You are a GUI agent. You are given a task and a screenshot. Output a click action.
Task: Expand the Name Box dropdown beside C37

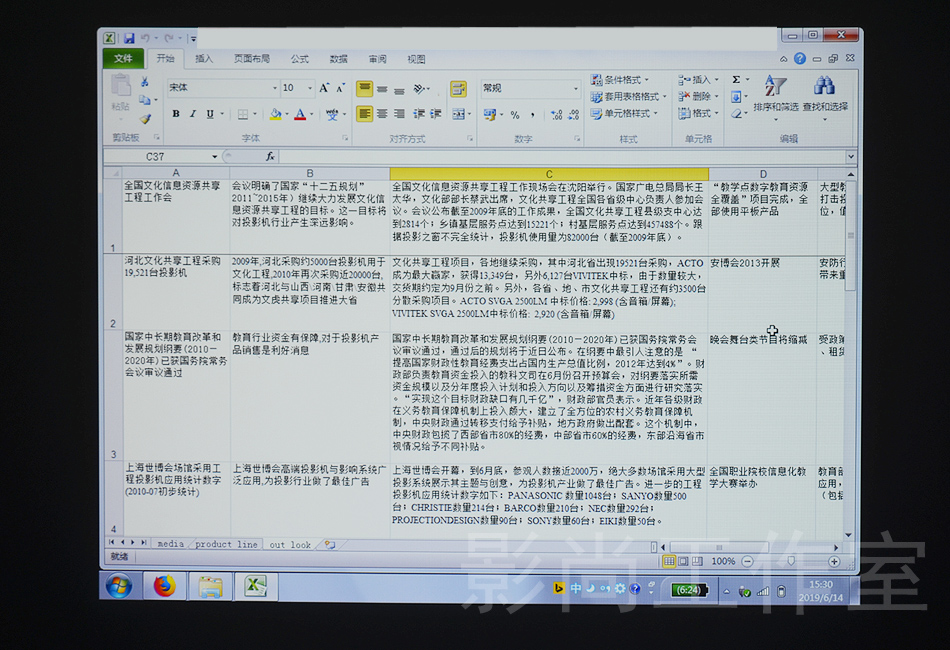(x=214, y=157)
